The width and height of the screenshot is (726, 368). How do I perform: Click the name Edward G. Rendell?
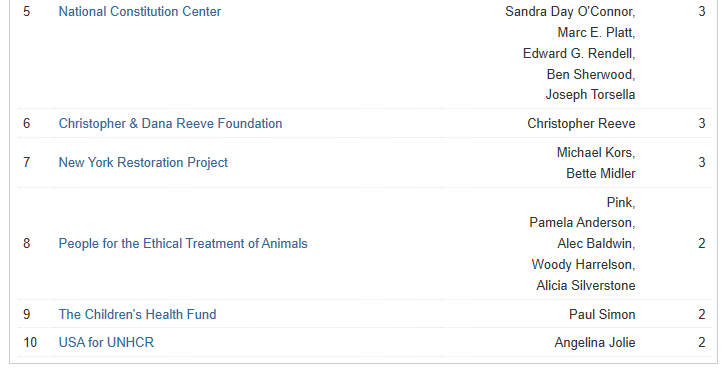tap(578, 54)
